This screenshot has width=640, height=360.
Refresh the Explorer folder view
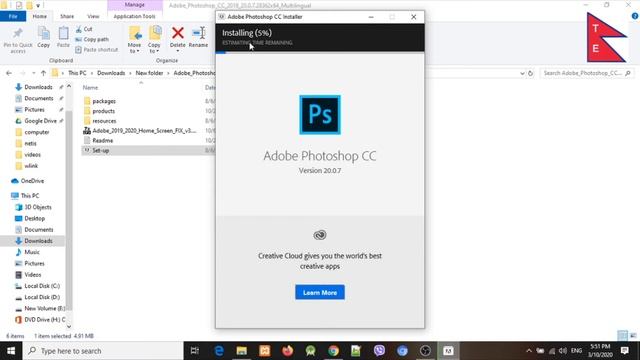pos(530,73)
